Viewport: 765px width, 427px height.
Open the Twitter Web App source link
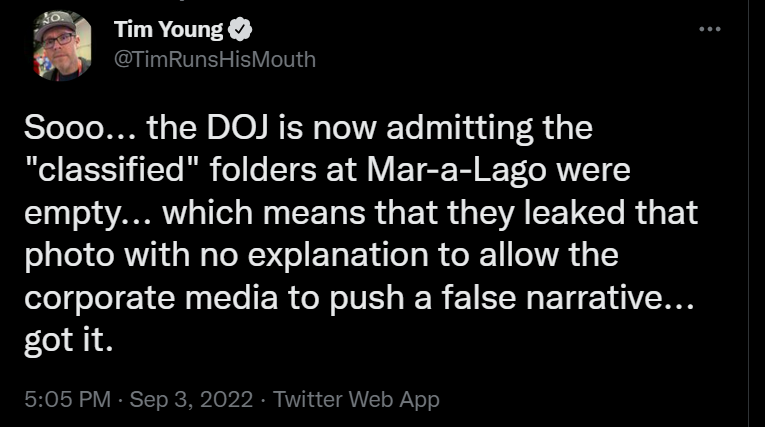click(356, 399)
